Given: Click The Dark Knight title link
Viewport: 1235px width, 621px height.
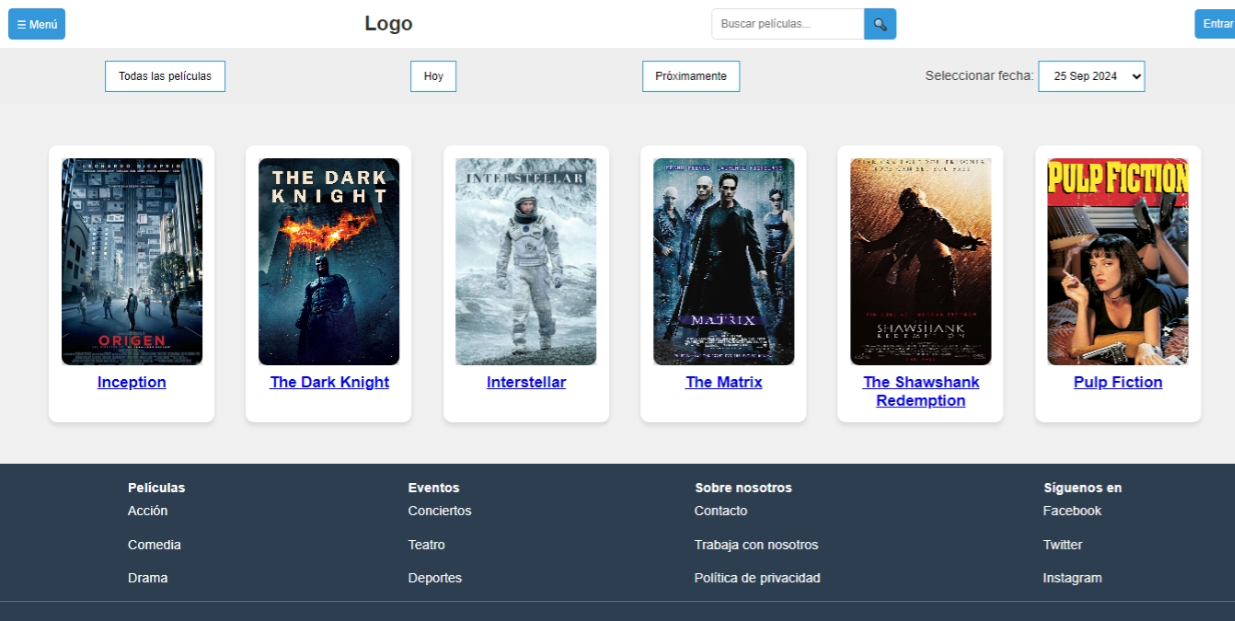Looking at the screenshot, I should click(x=328, y=382).
